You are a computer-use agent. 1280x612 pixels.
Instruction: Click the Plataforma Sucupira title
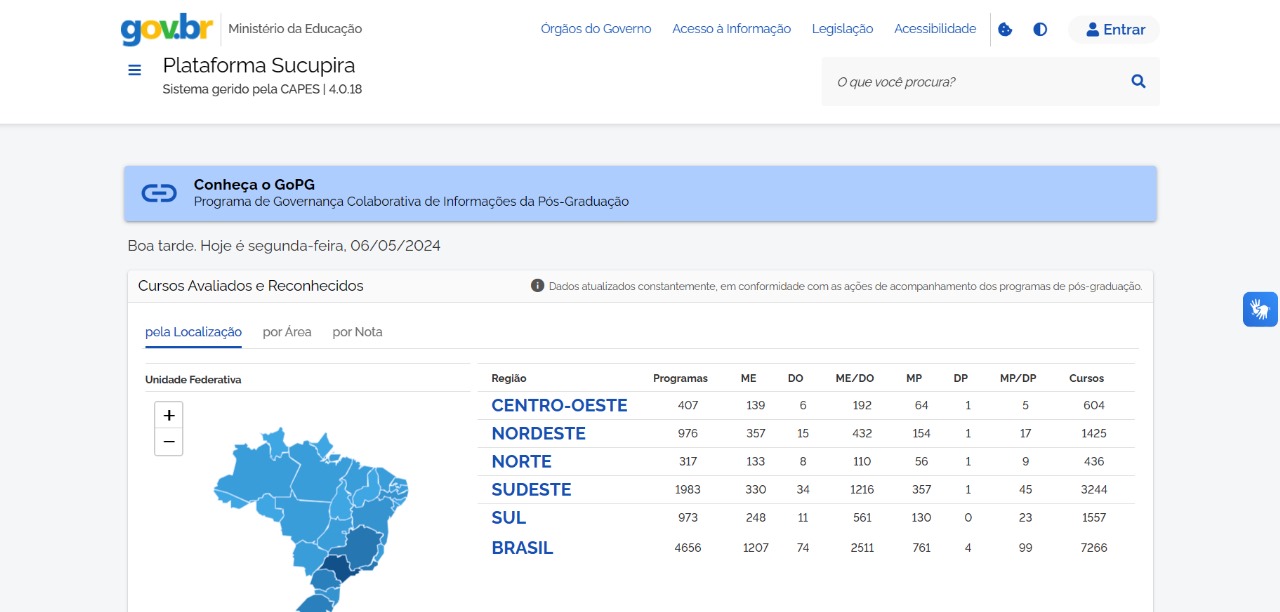tap(259, 65)
